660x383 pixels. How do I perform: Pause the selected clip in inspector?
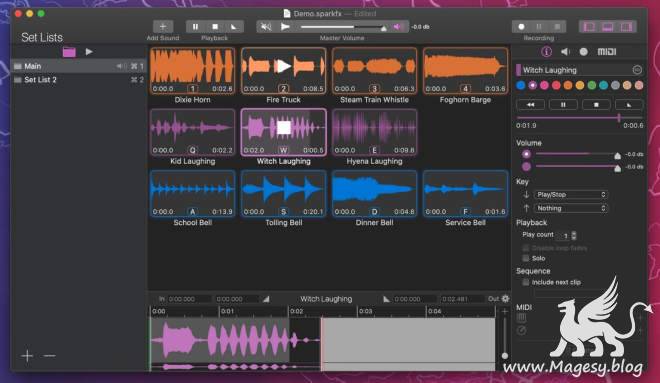563,104
